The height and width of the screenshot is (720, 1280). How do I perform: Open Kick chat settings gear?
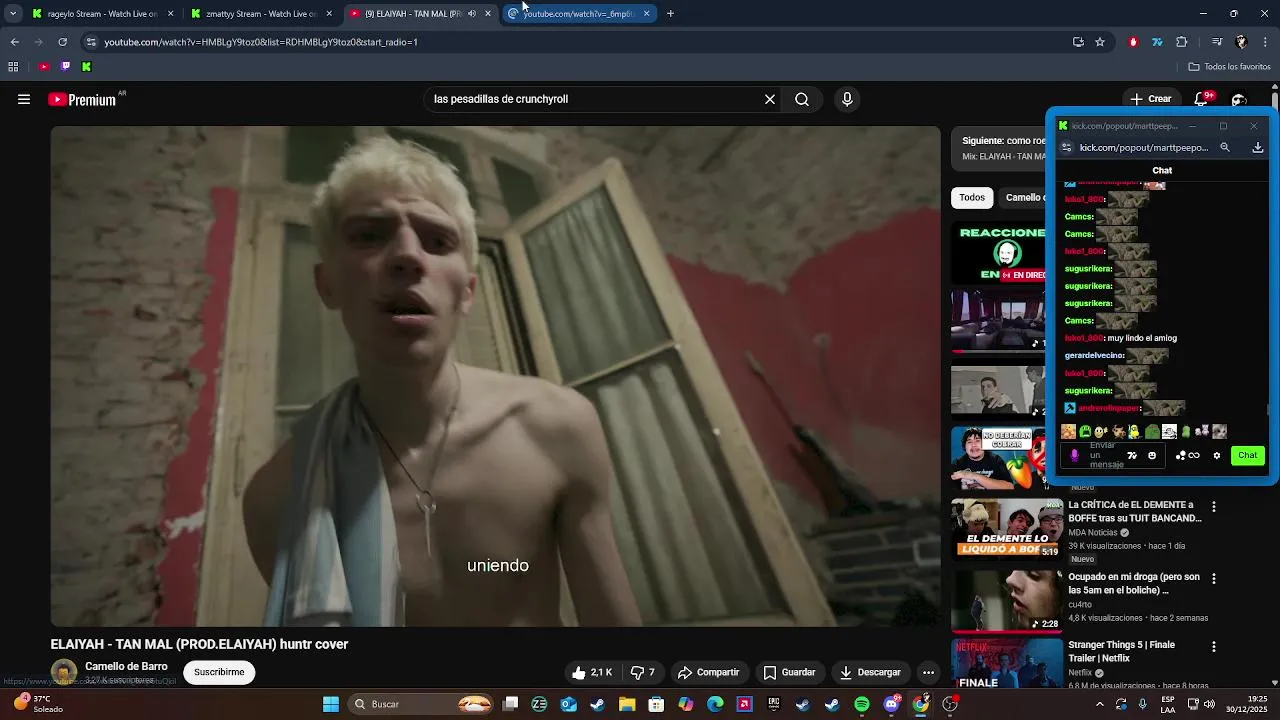pos(1217,455)
